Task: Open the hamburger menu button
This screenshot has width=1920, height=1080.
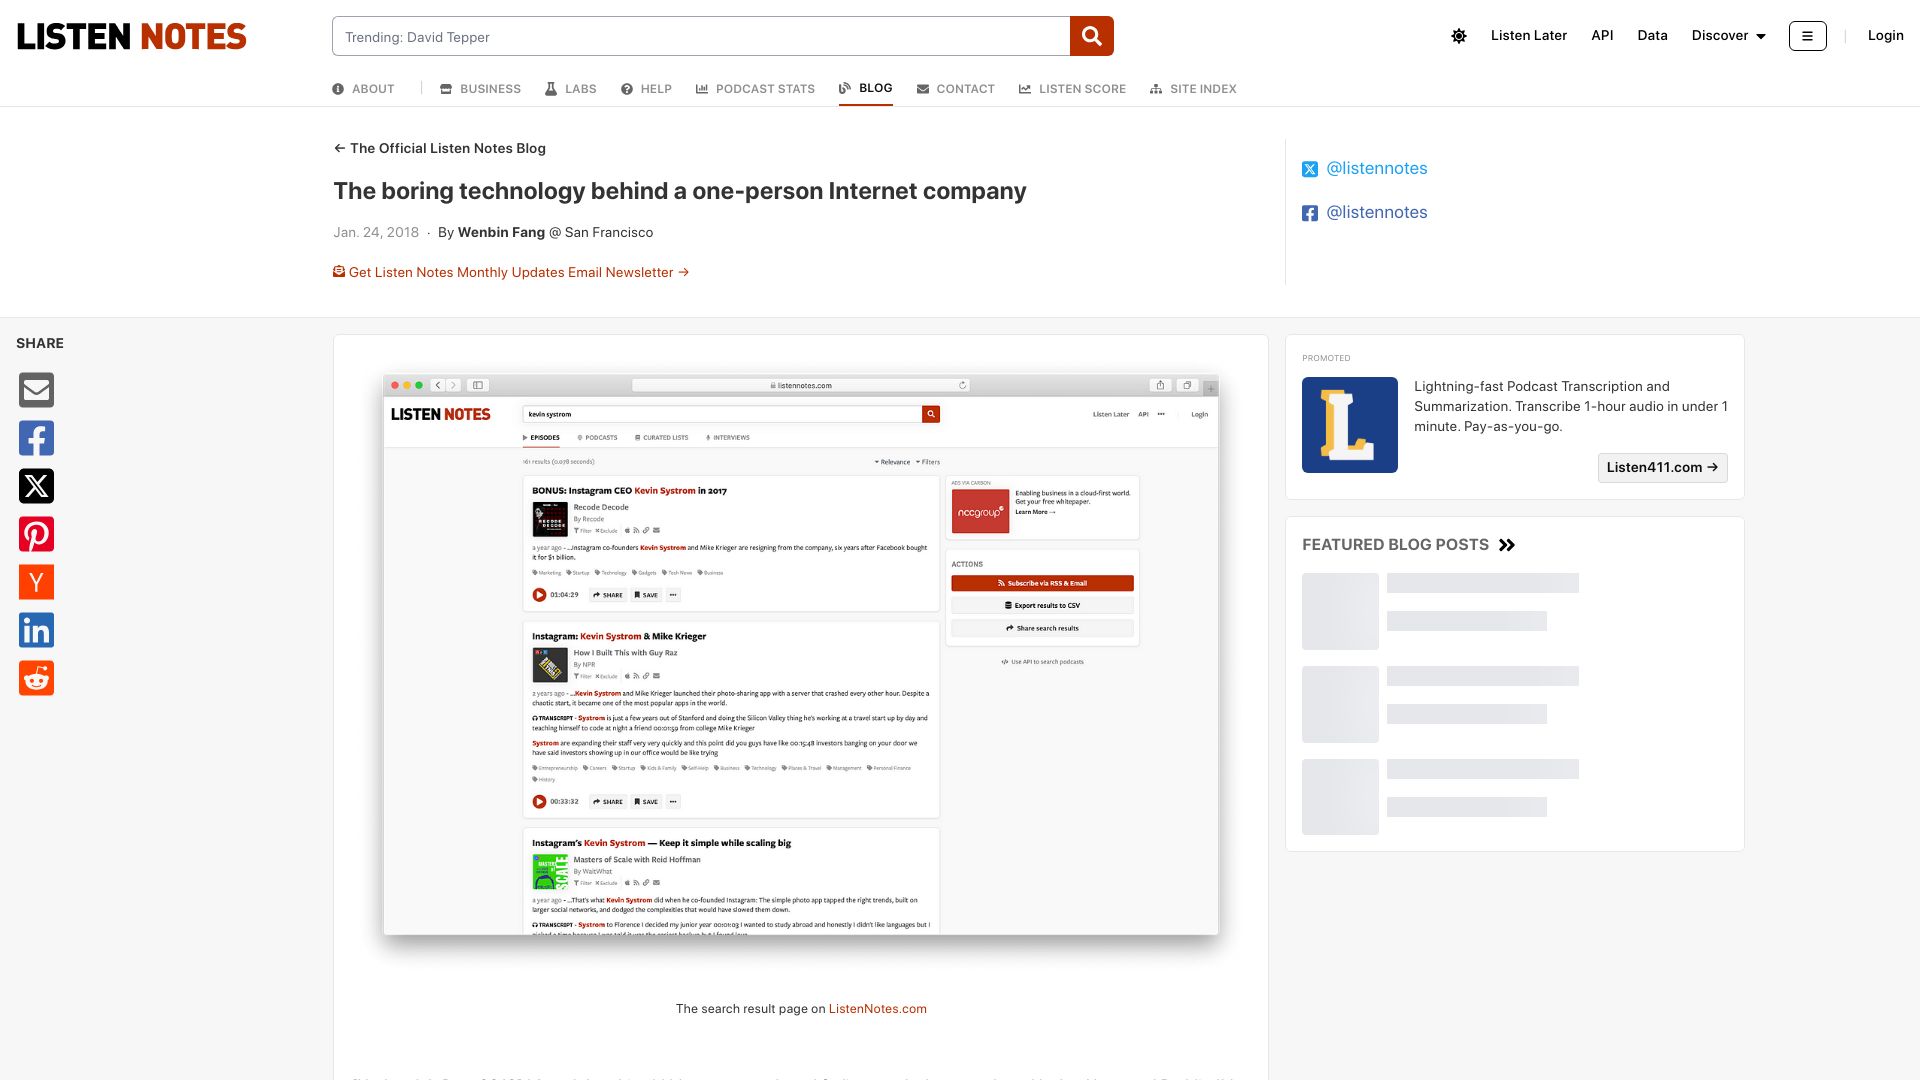Action: point(1807,36)
